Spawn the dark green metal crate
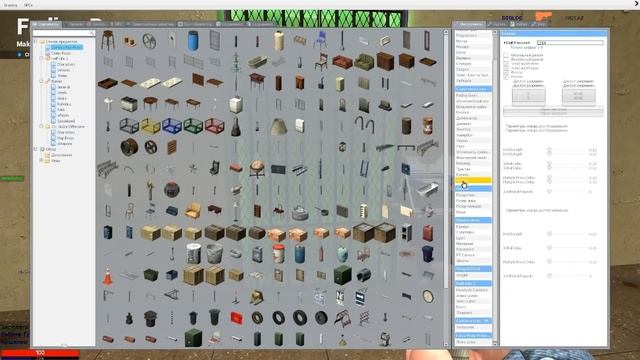 (x=342, y=275)
